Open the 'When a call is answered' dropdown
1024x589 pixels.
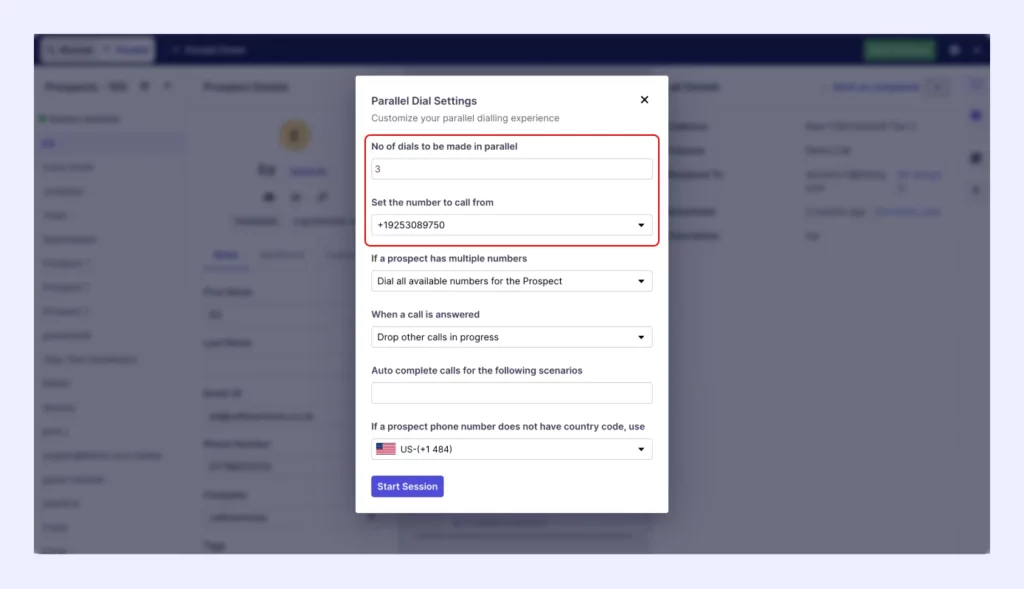[511, 337]
